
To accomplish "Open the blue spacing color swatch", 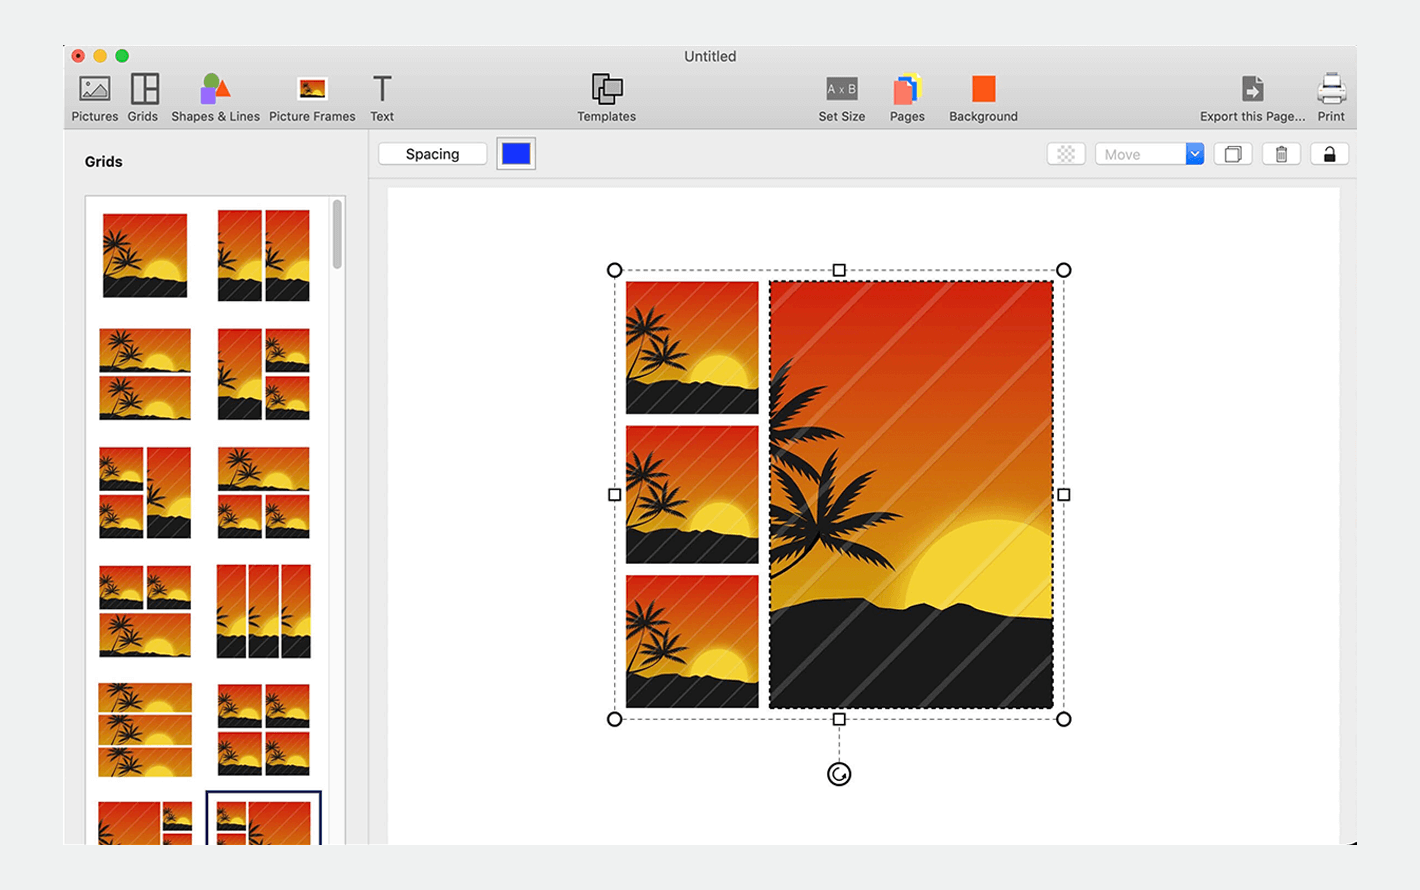I will click(x=516, y=153).
